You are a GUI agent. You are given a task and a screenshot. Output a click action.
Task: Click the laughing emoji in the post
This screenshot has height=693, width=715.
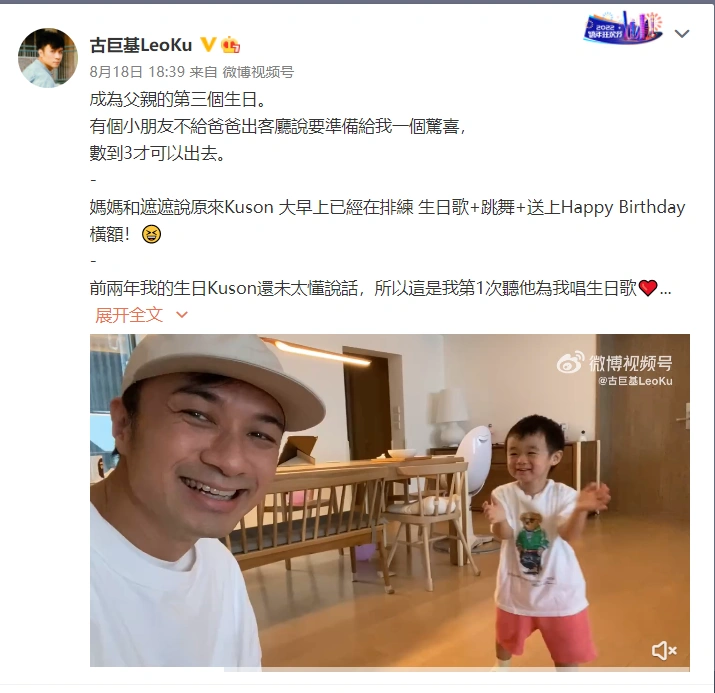[x=151, y=234]
